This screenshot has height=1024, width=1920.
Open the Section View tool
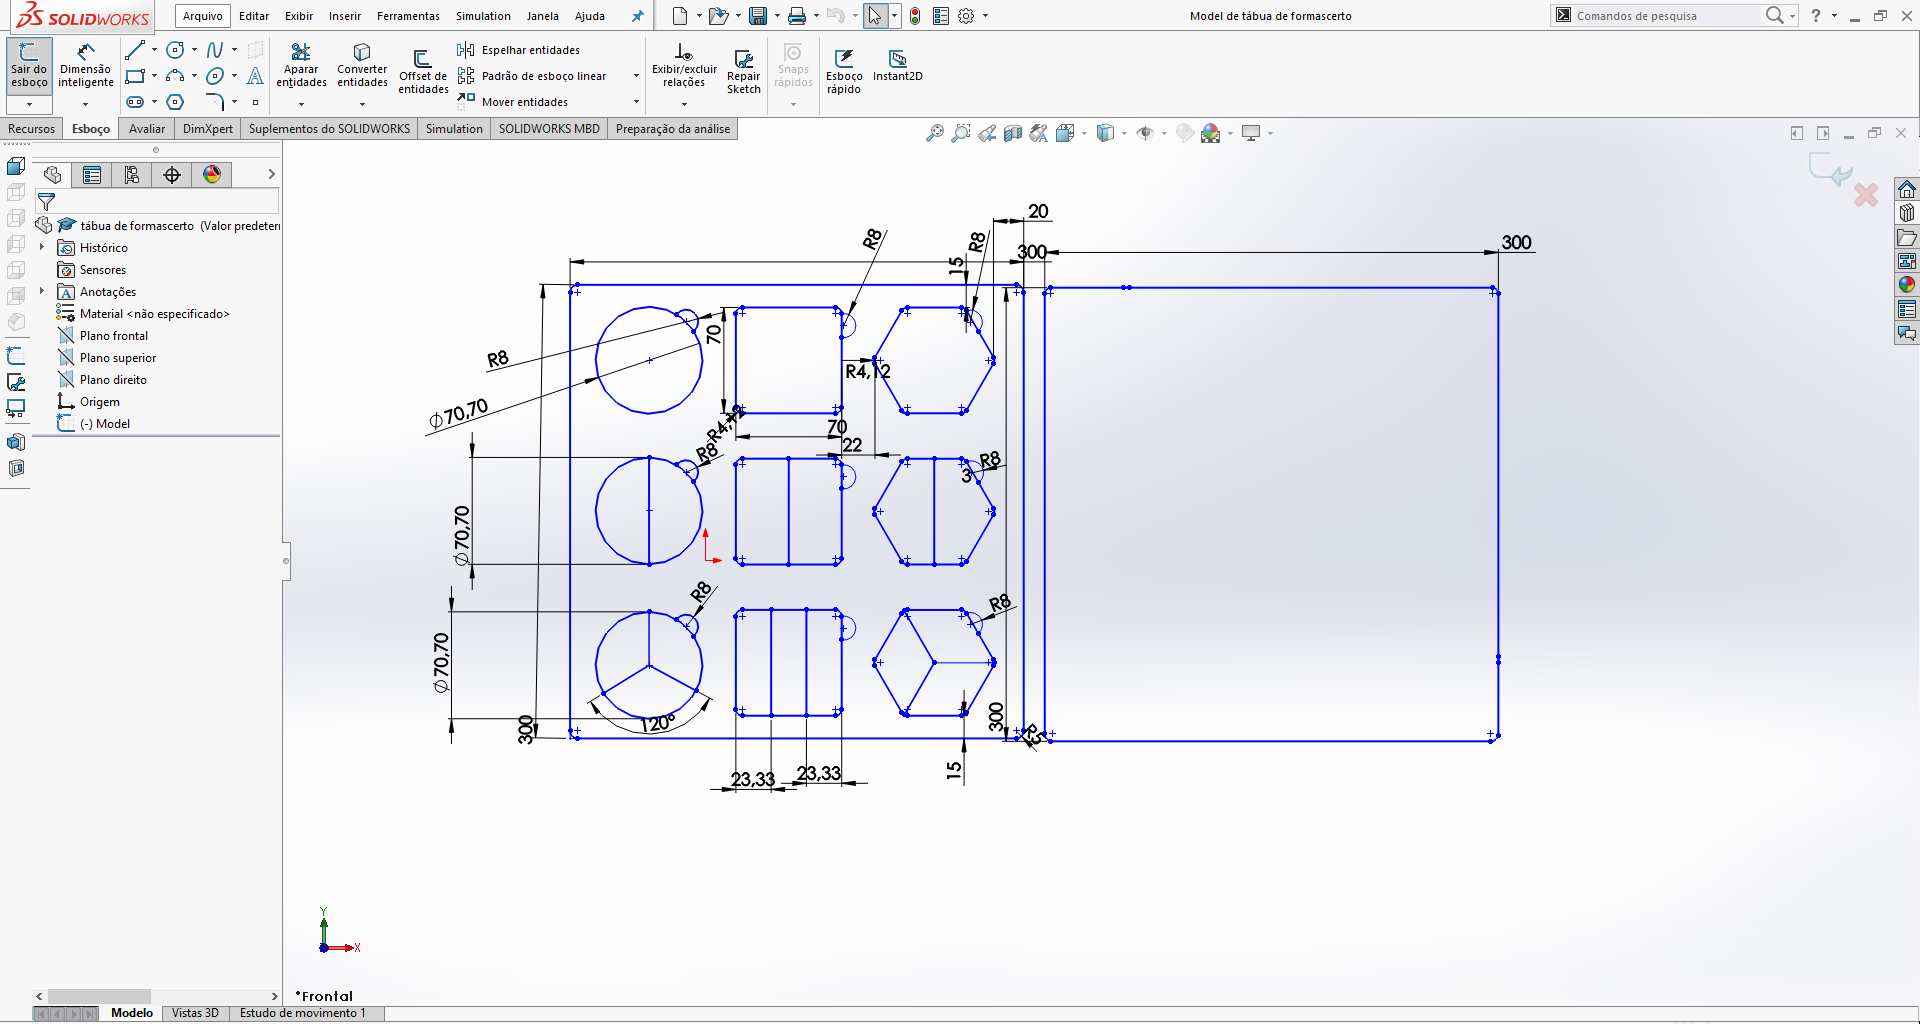point(1013,133)
